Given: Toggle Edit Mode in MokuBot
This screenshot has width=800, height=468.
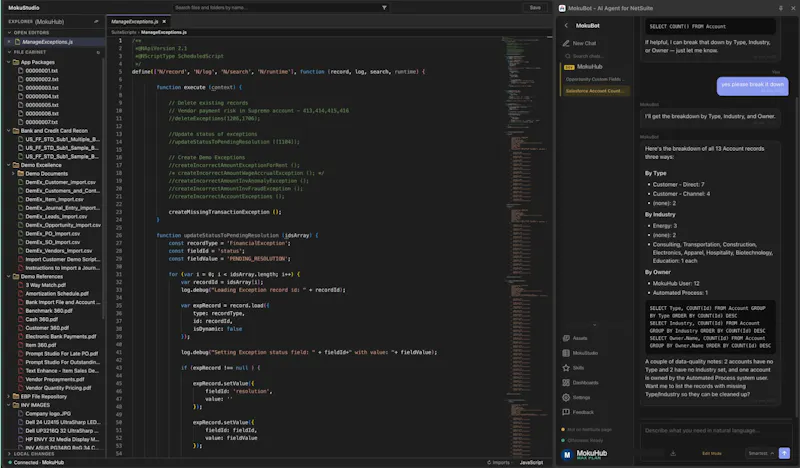Looking at the screenshot, I should click(x=712, y=453).
